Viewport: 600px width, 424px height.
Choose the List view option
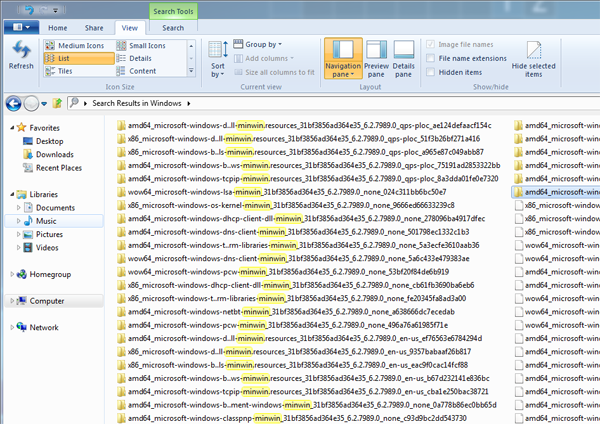(x=79, y=58)
